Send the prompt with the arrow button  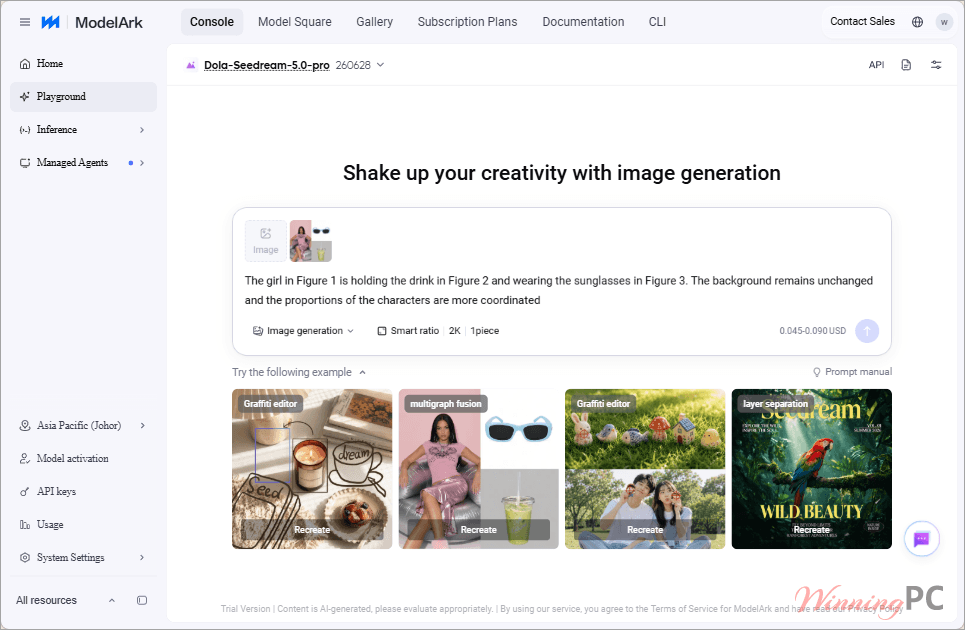pyautogui.click(x=867, y=331)
